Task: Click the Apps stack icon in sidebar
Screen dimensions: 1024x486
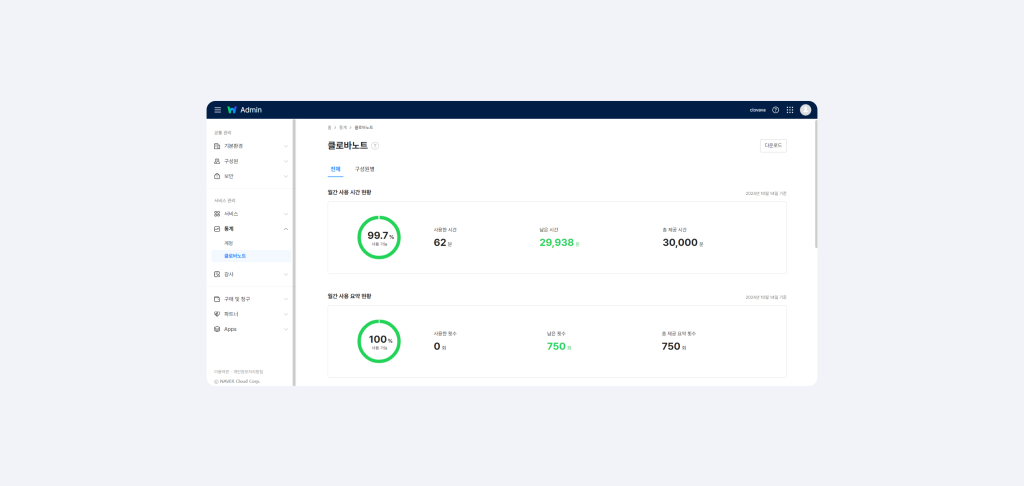Action: pyautogui.click(x=217, y=329)
